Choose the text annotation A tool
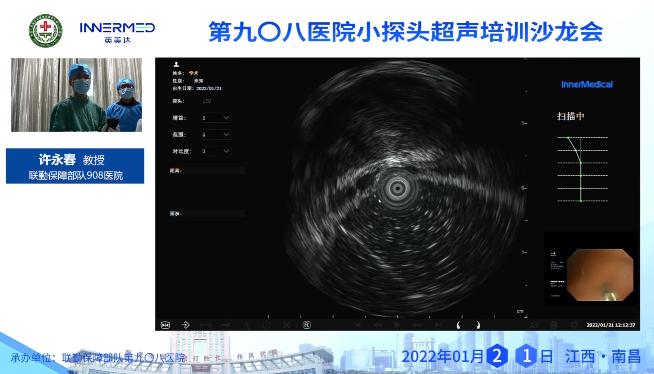 click(x=246, y=325)
